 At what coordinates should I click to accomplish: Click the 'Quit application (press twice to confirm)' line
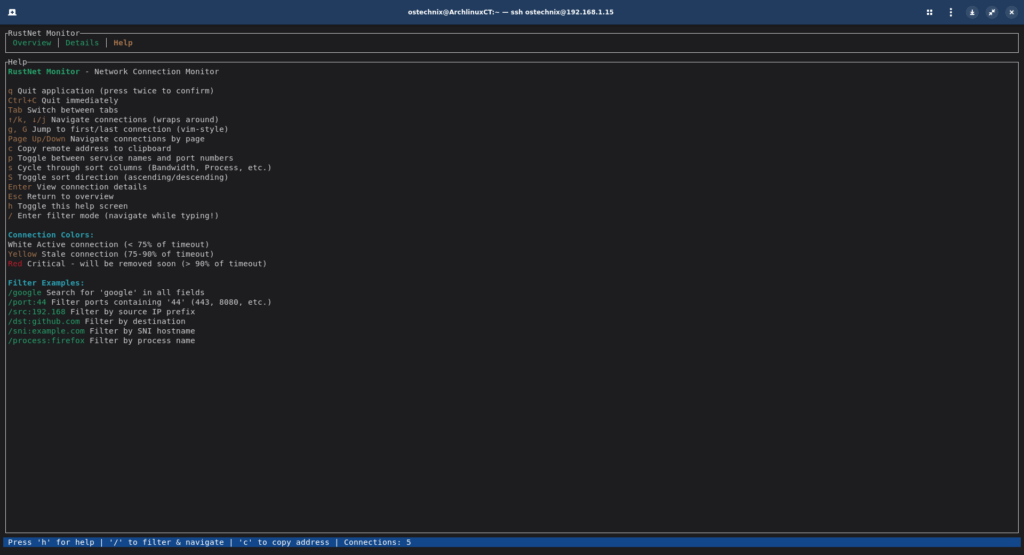pos(111,91)
